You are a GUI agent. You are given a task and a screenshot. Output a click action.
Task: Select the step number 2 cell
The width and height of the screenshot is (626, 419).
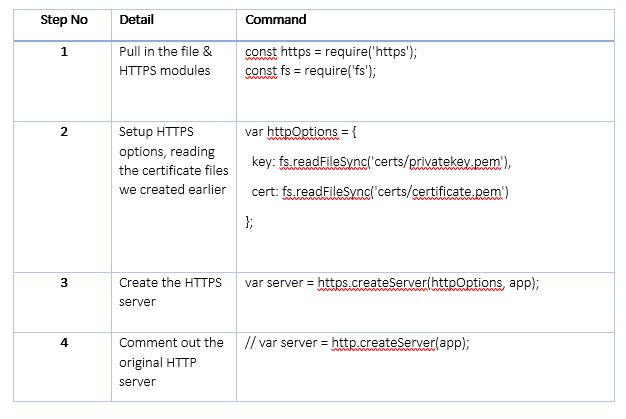[x=64, y=131]
